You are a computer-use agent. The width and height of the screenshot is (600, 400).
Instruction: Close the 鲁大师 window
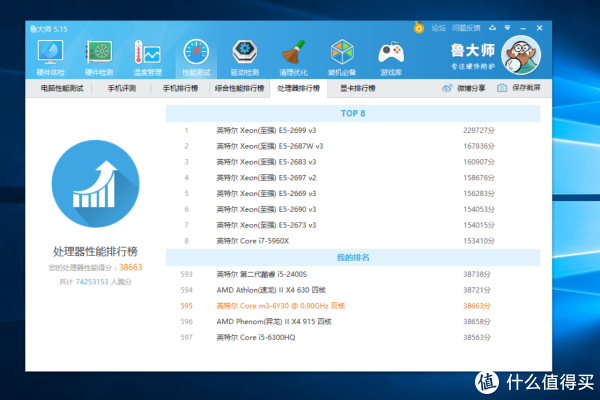click(540, 28)
